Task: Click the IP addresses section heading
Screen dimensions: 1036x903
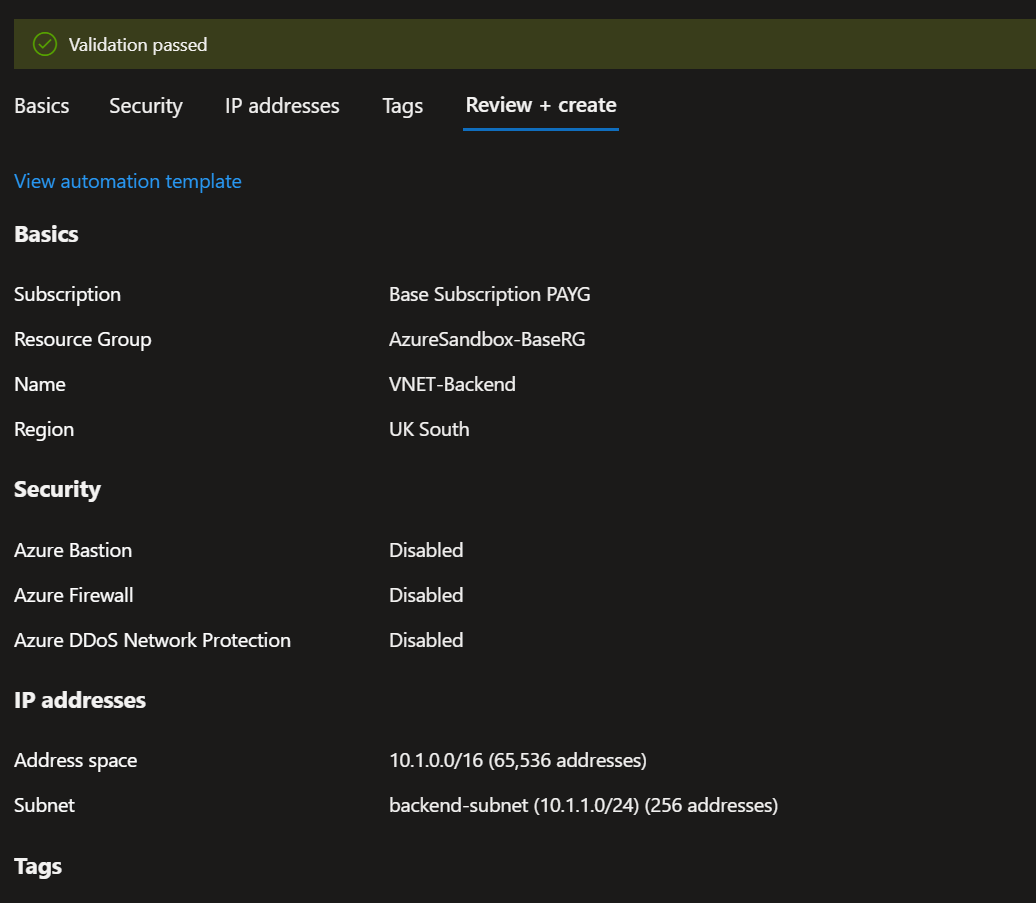Action: [x=80, y=700]
